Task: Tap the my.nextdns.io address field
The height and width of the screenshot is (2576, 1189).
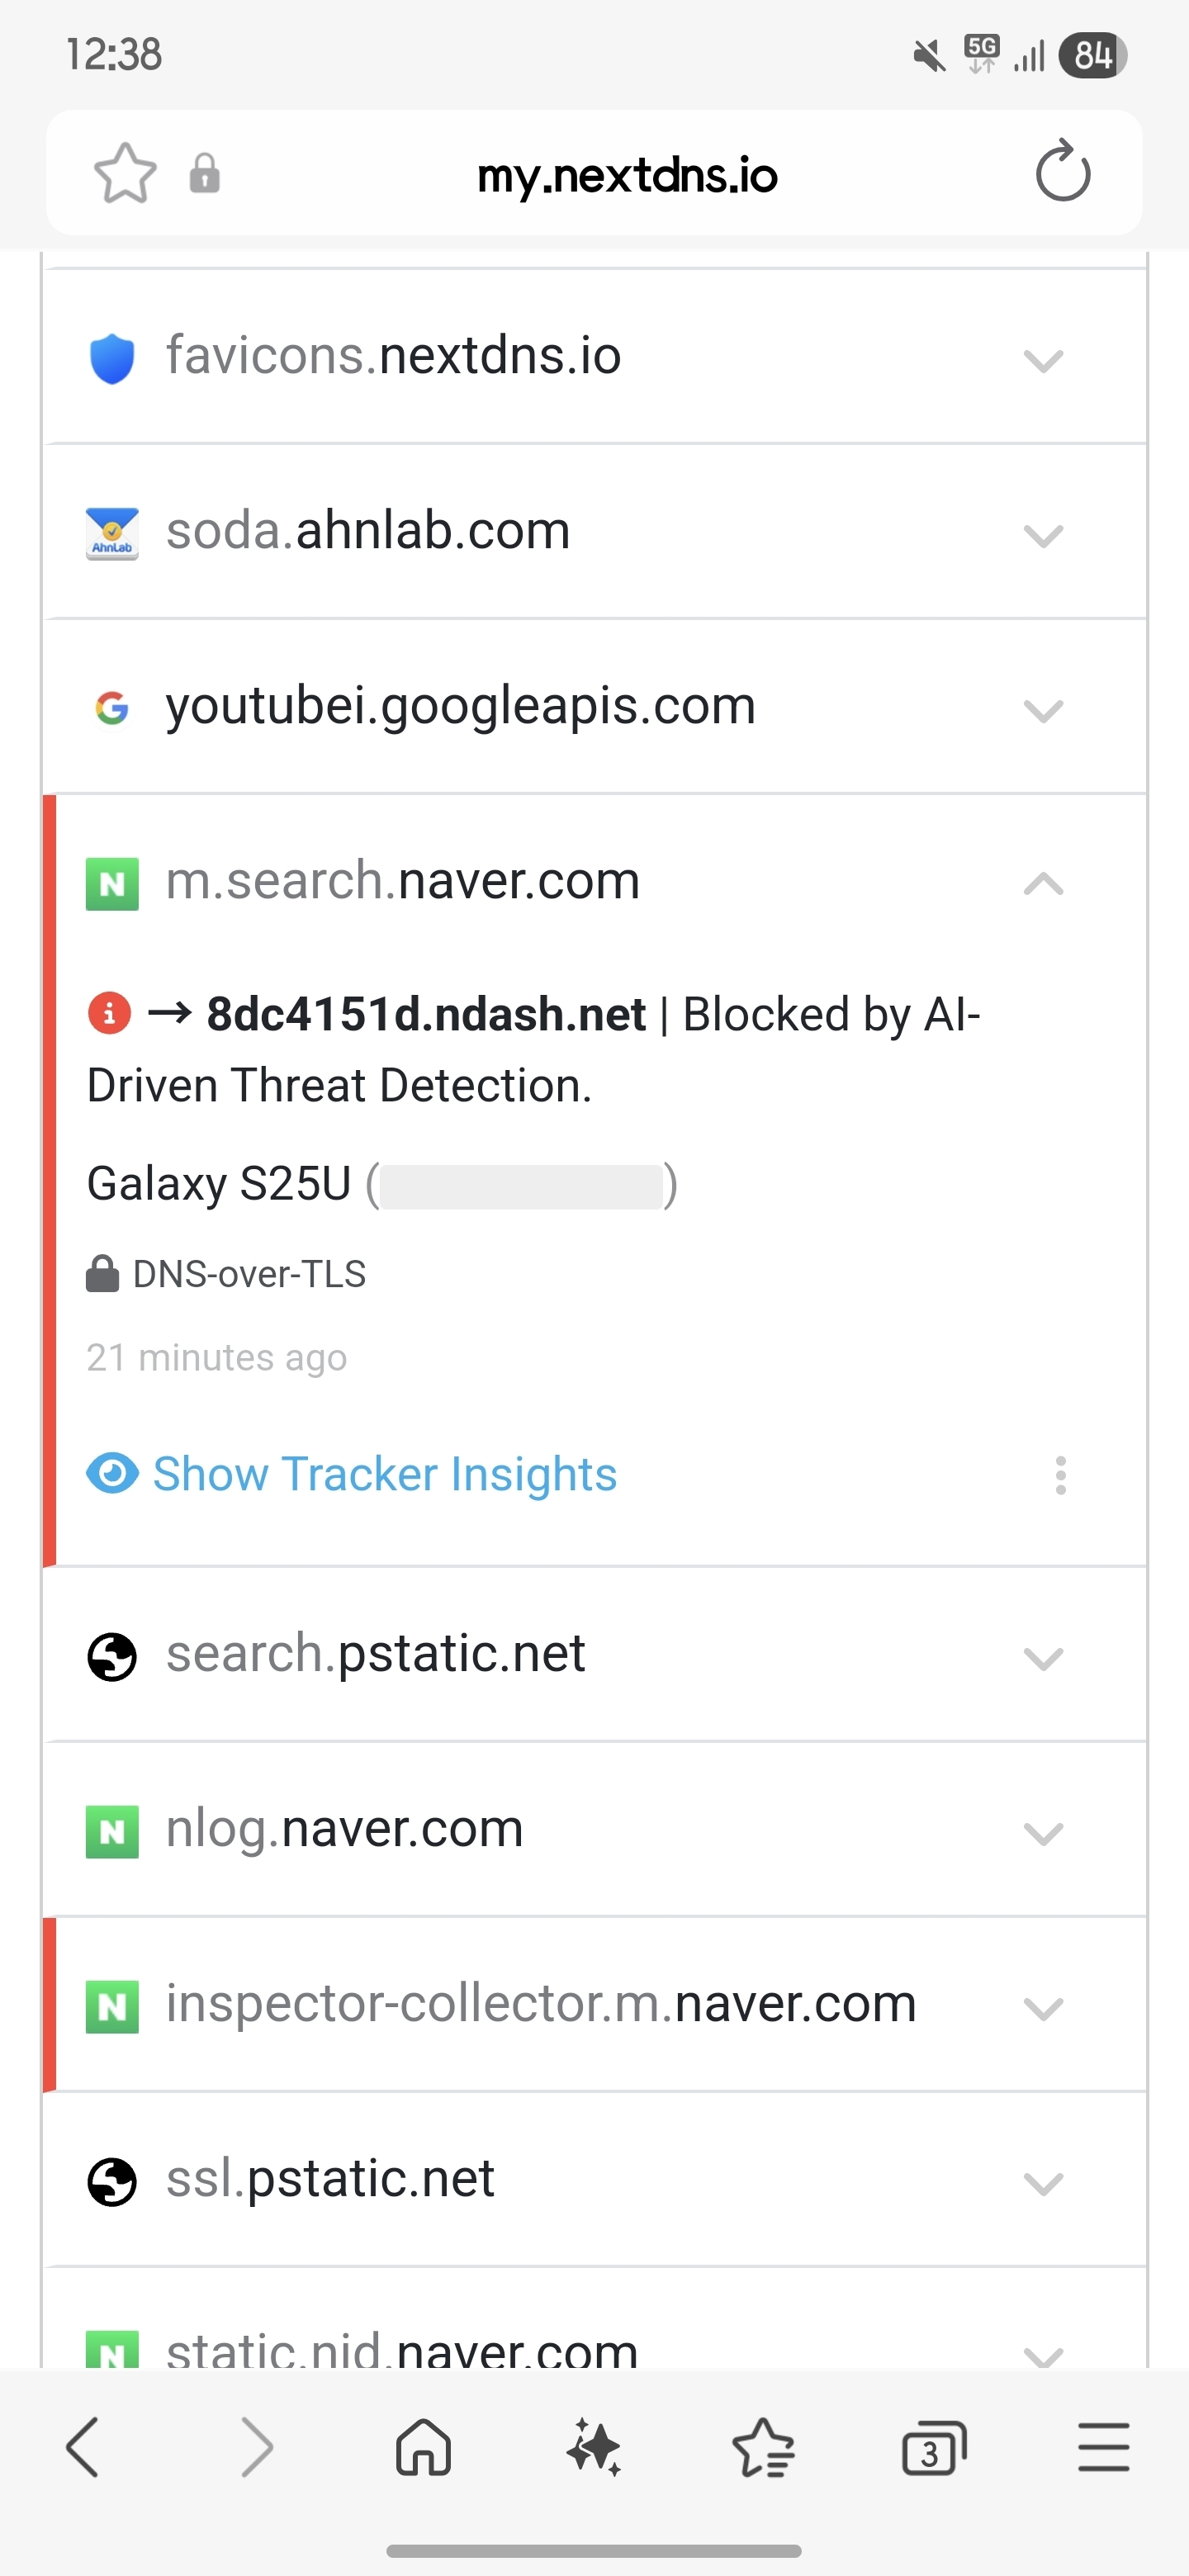Action: click(626, 175)
